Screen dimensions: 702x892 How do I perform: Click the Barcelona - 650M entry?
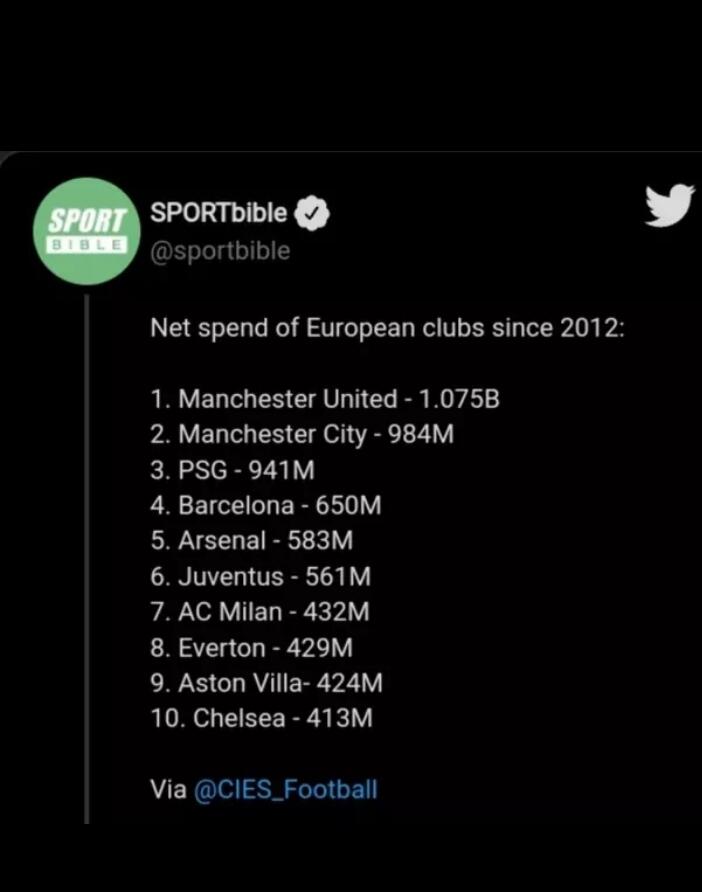[x=266, y=506]
